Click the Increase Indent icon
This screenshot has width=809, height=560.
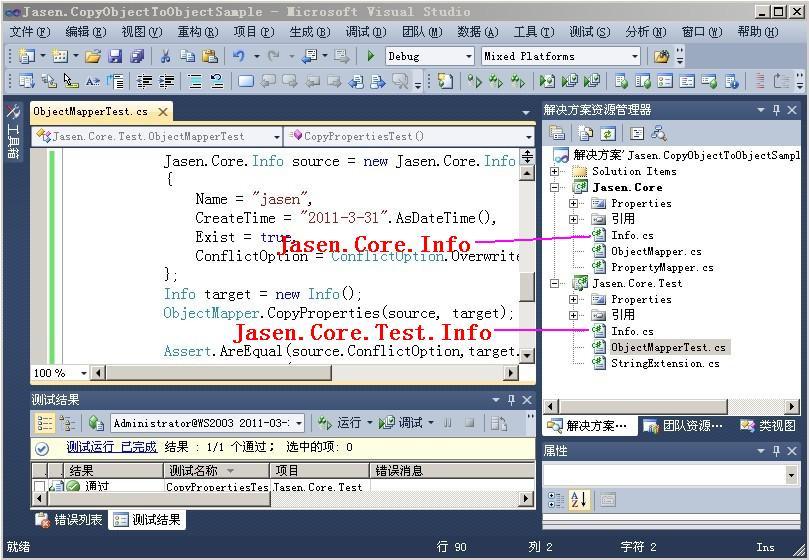pyautogui.click(x=166, y=81)
